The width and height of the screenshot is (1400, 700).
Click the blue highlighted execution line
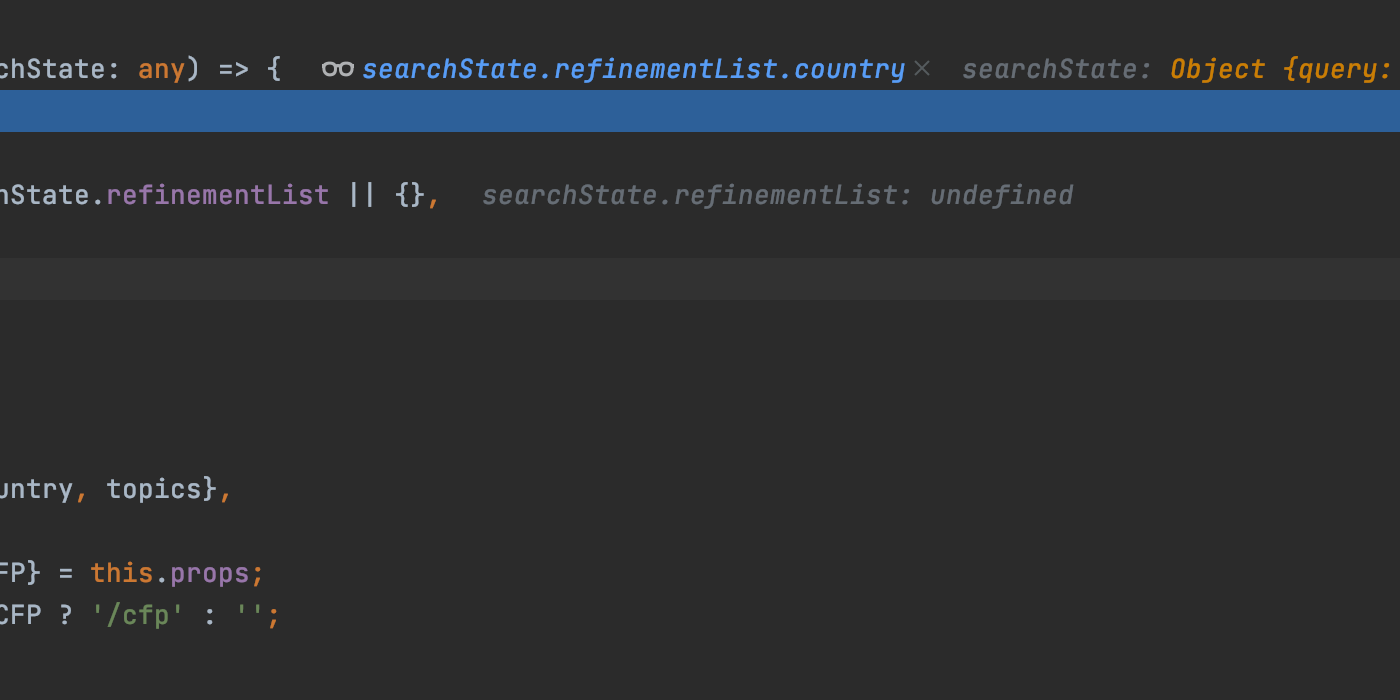tap(700, 111)
